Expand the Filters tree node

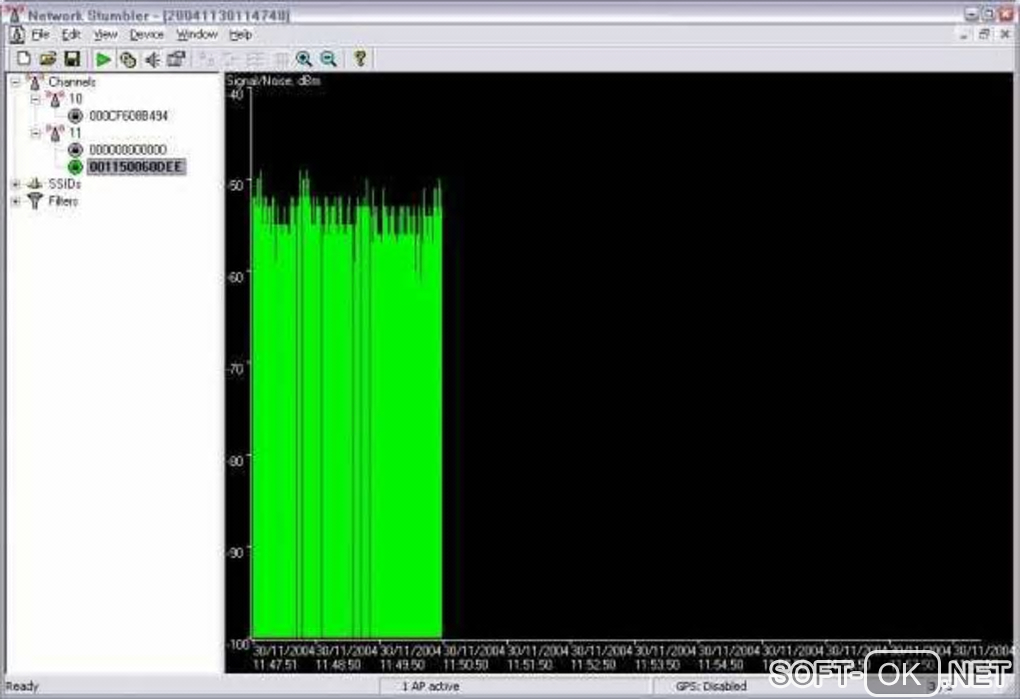pos(16,201)
